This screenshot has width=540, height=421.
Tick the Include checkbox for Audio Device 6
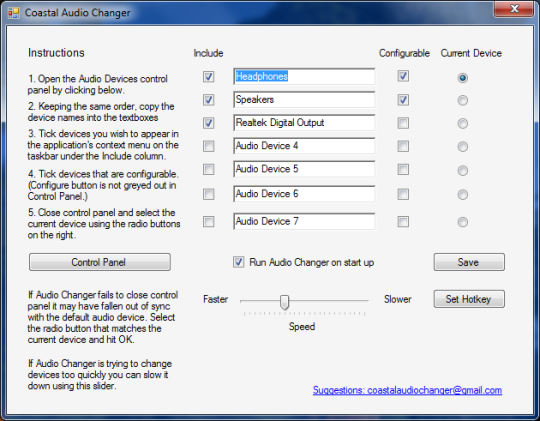(208, 194)
